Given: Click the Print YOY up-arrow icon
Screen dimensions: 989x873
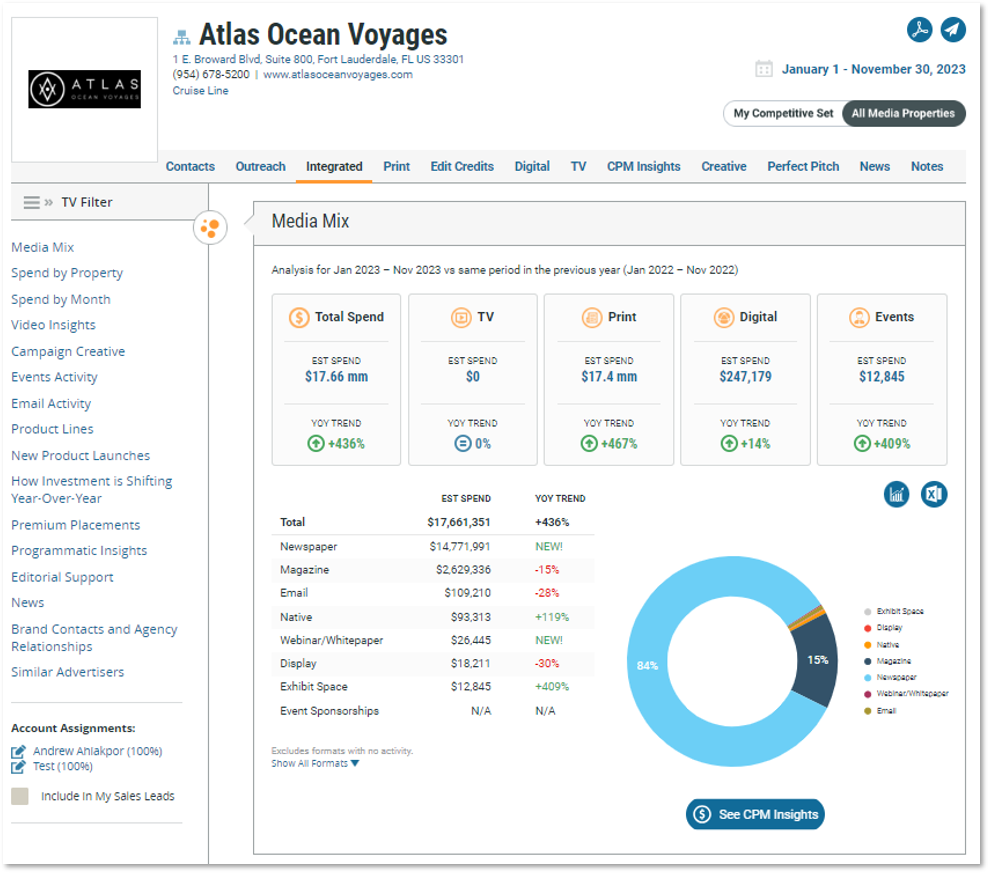Looking at the screenshot, I should (589, 443).
